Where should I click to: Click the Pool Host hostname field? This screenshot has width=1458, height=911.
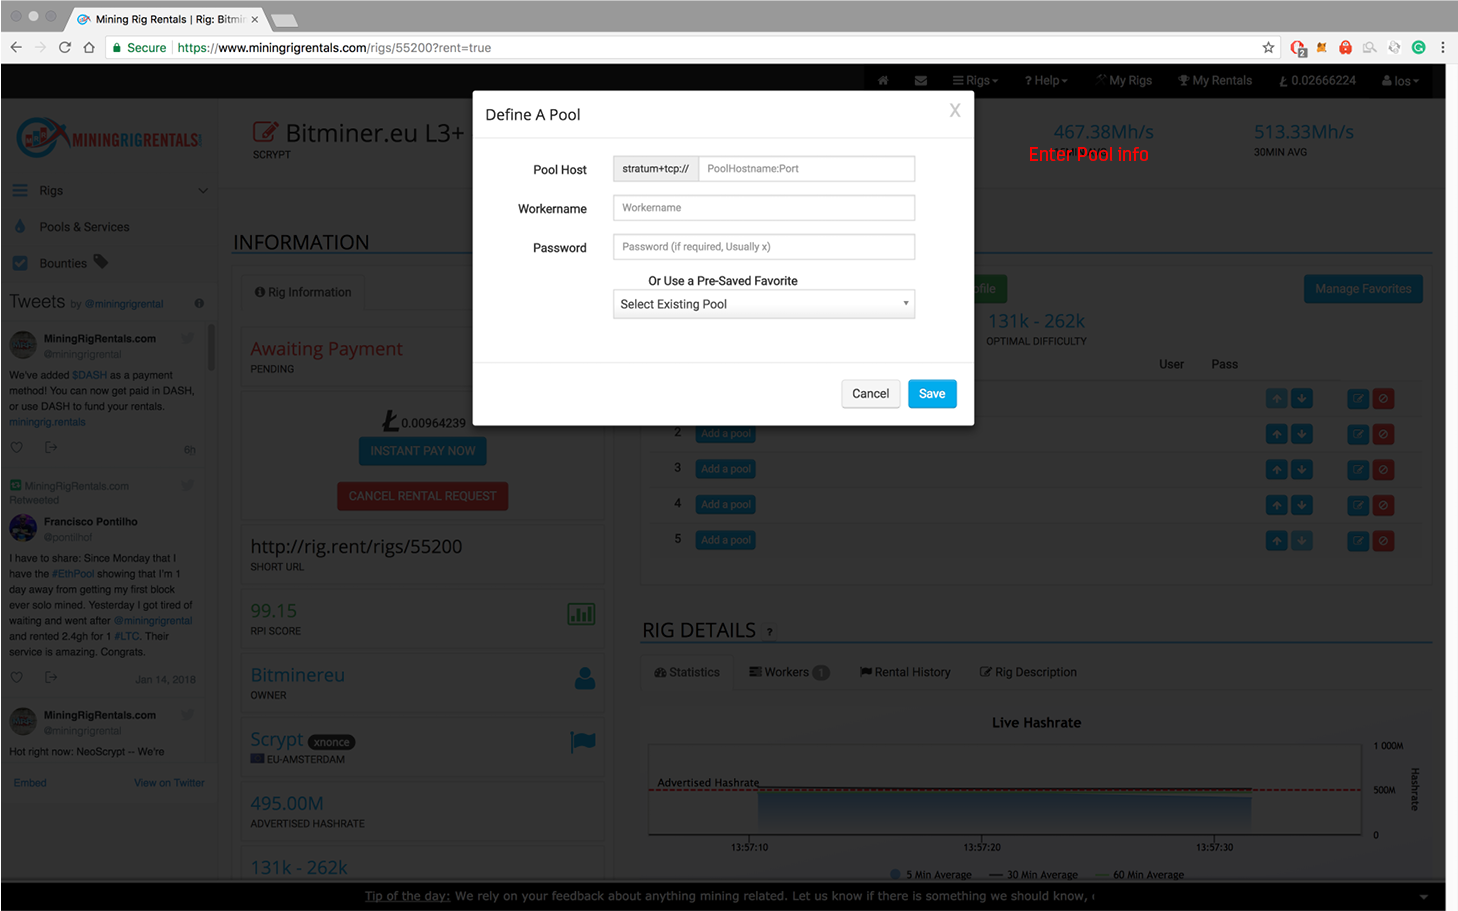pos(807,169)
